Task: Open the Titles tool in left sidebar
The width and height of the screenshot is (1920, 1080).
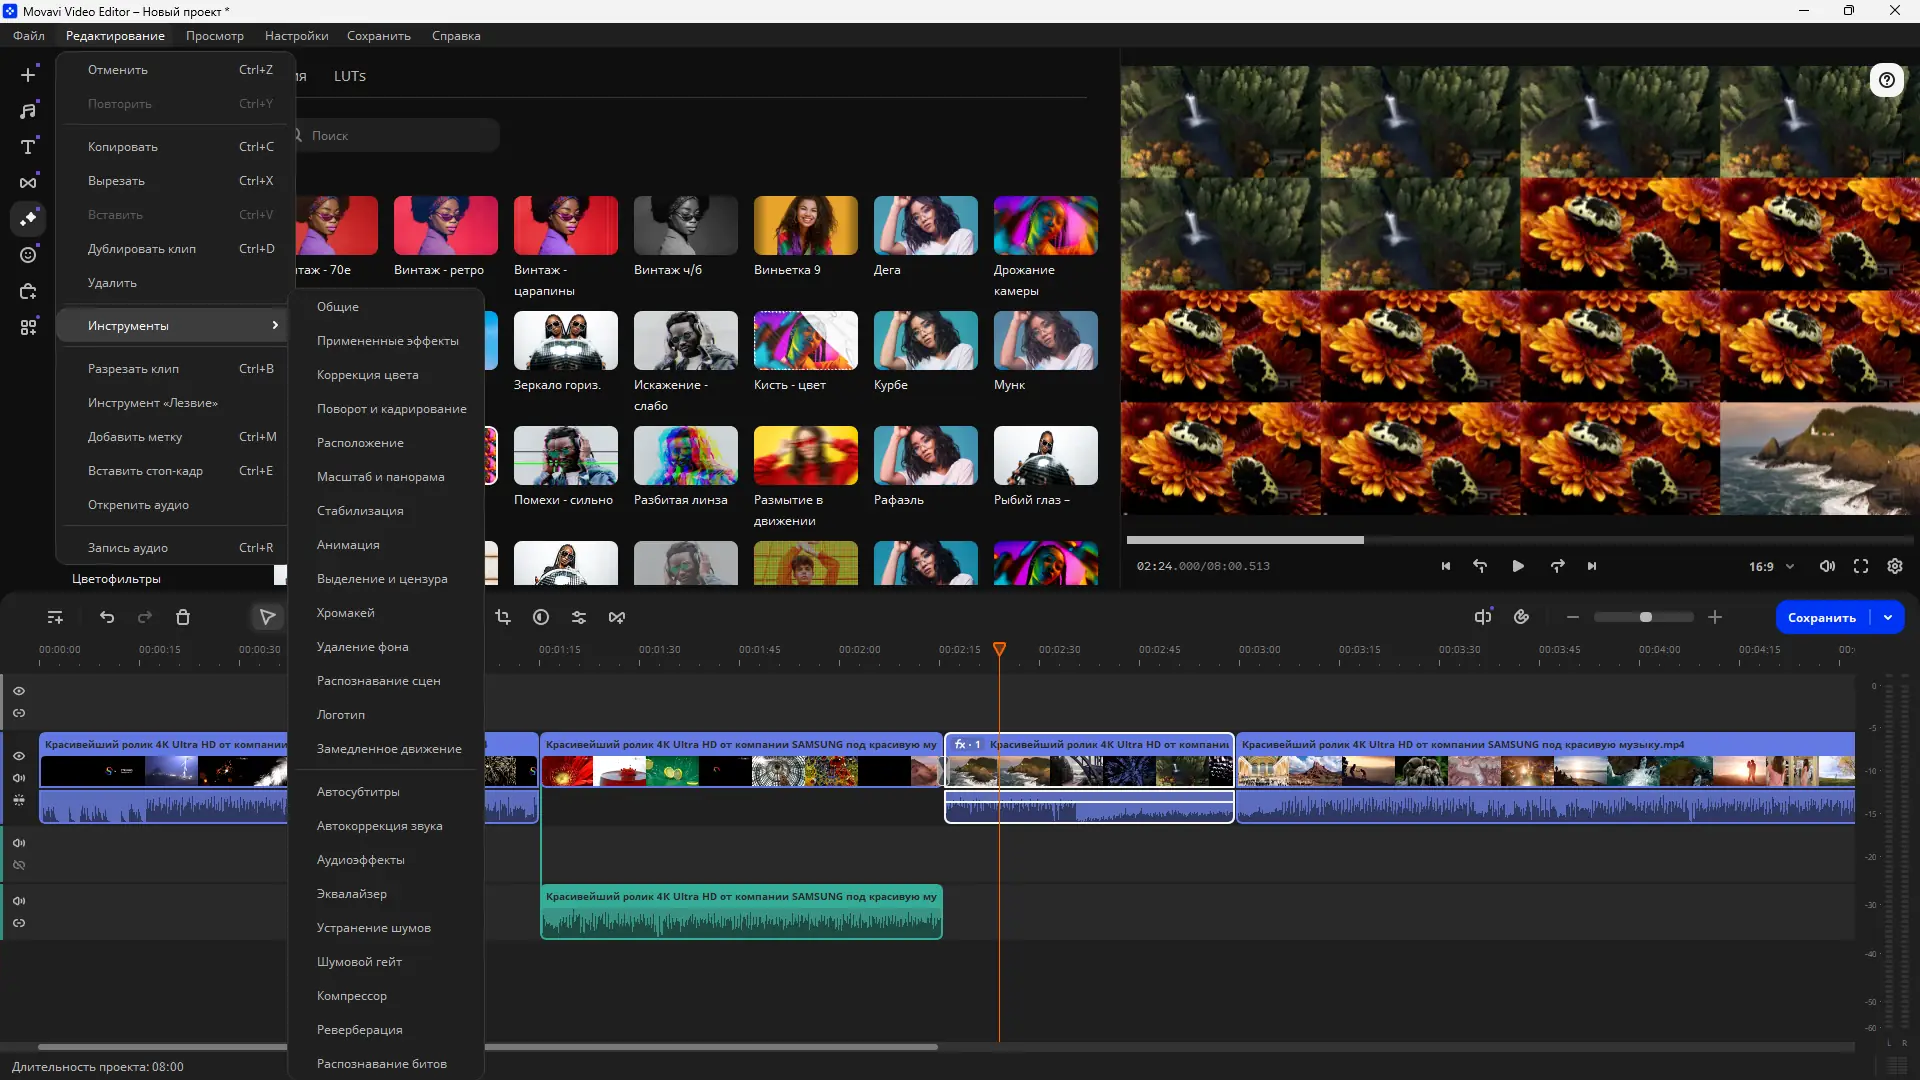Action: click(x=28, y=147)
